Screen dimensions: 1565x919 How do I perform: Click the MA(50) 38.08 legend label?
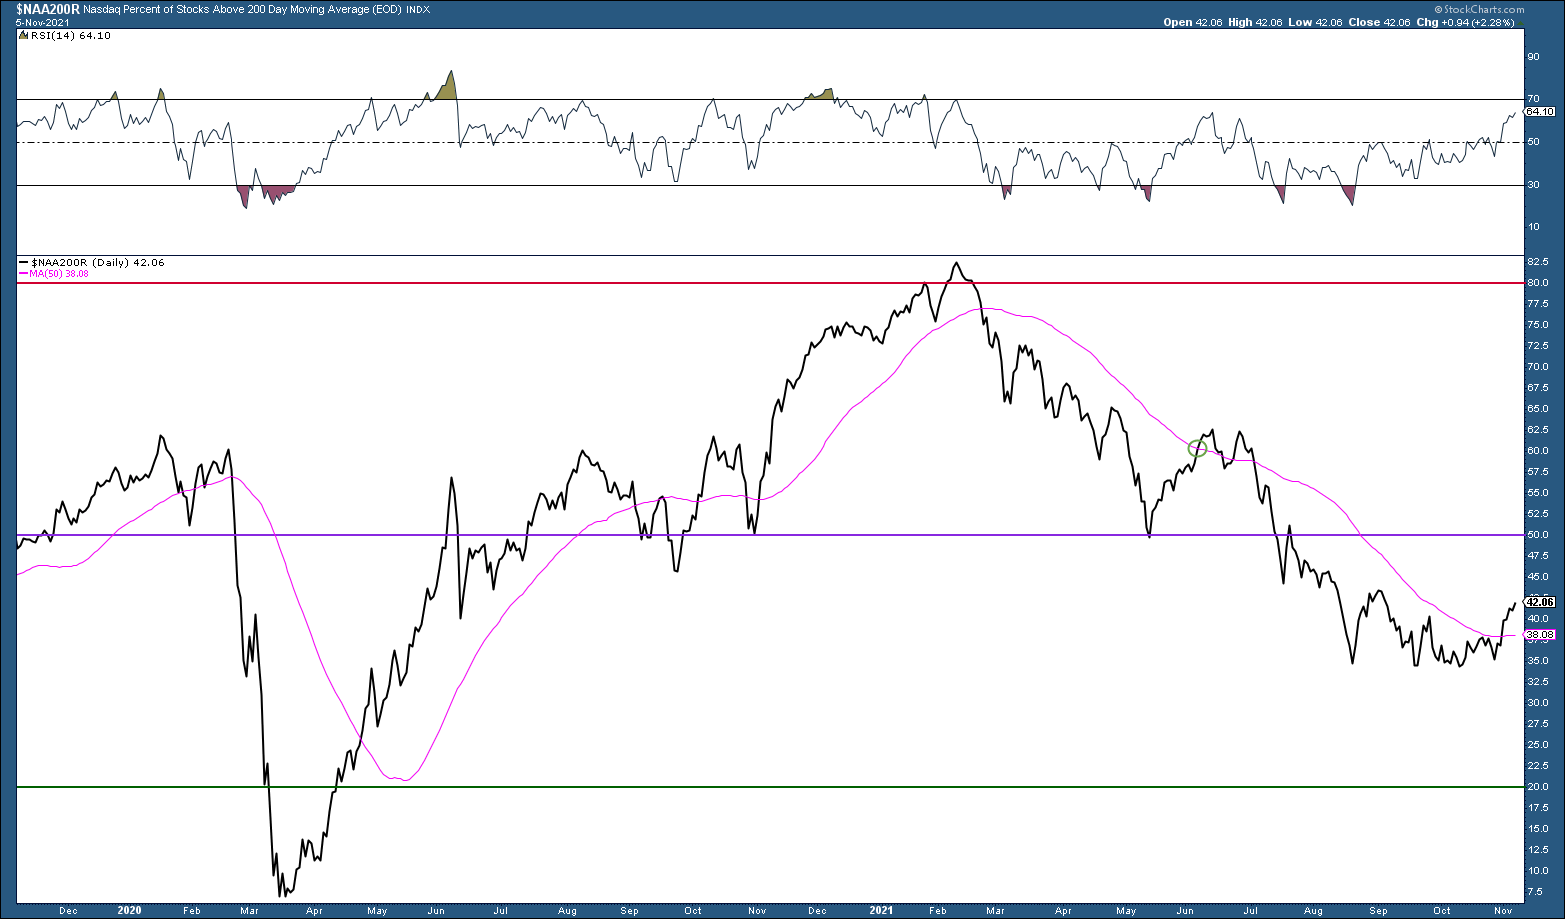point(55,273)
